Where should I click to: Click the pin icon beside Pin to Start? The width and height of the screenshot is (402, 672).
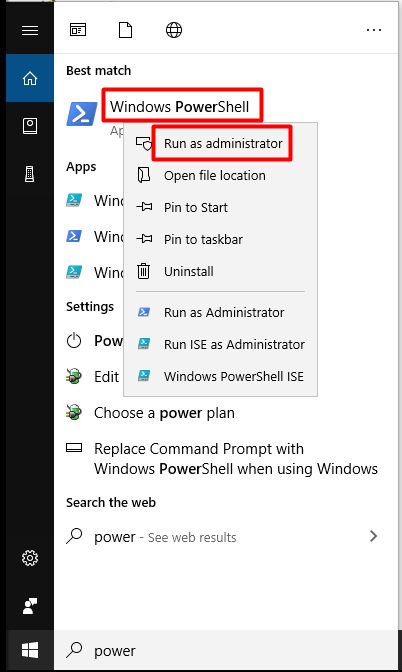point(144,207)
